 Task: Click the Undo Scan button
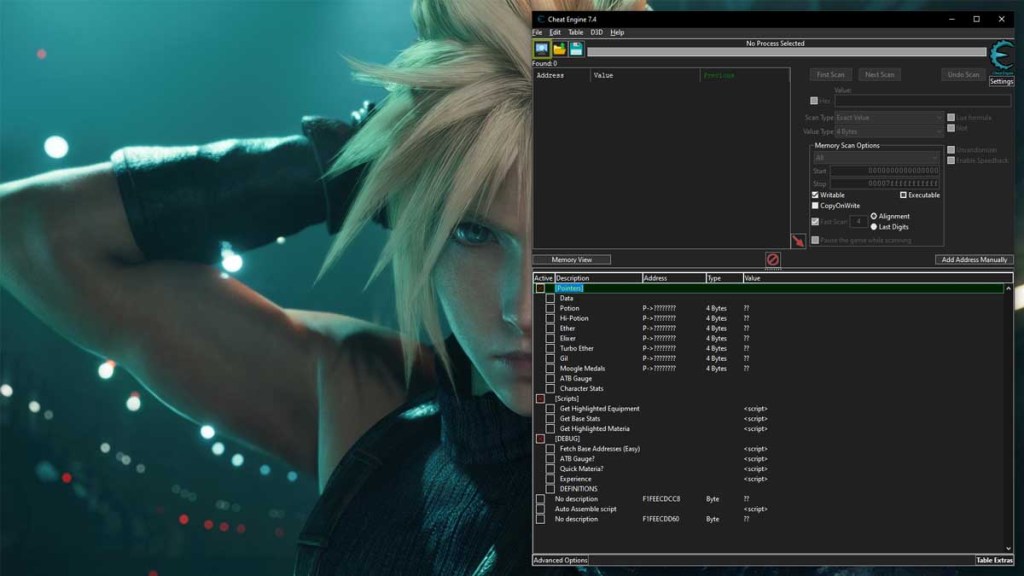tap(963, 74)
